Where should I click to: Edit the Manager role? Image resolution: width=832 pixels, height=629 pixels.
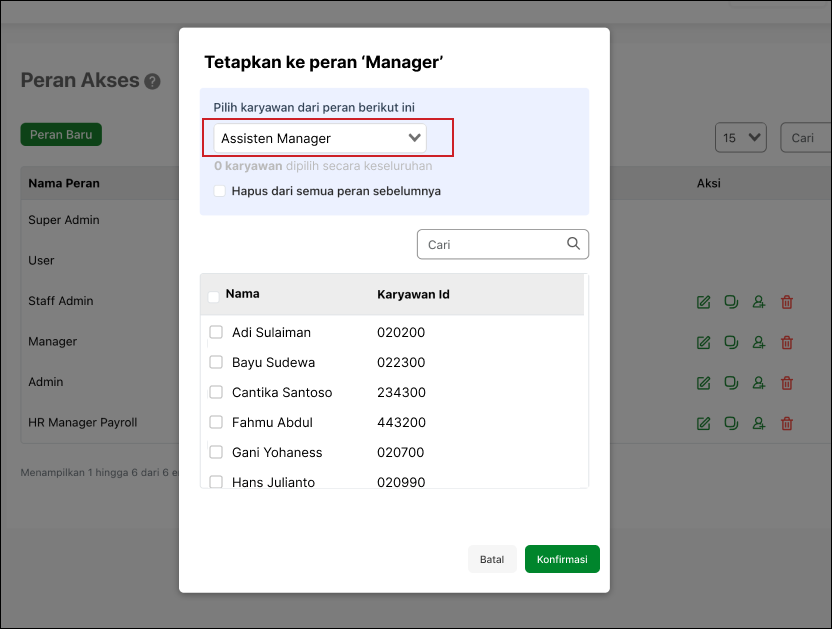[703, 341]
